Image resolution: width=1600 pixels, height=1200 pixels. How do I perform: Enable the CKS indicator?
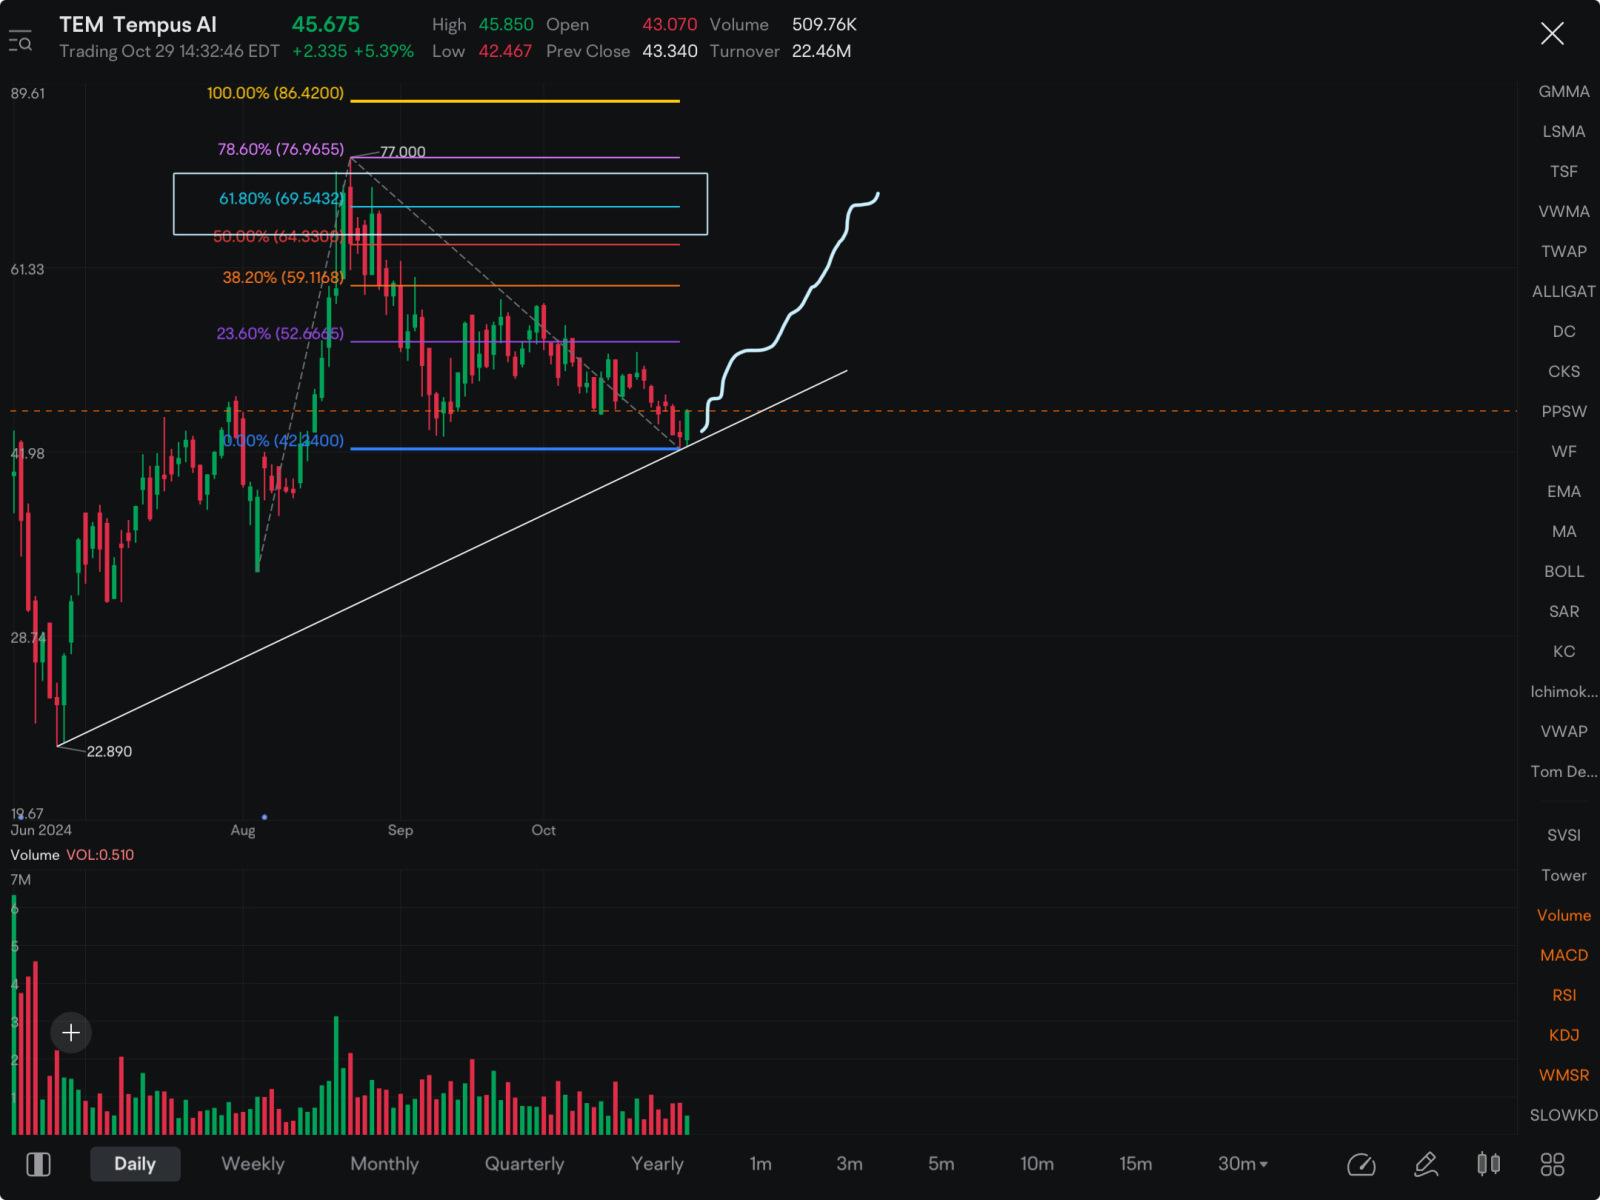tap(1564, 371)
